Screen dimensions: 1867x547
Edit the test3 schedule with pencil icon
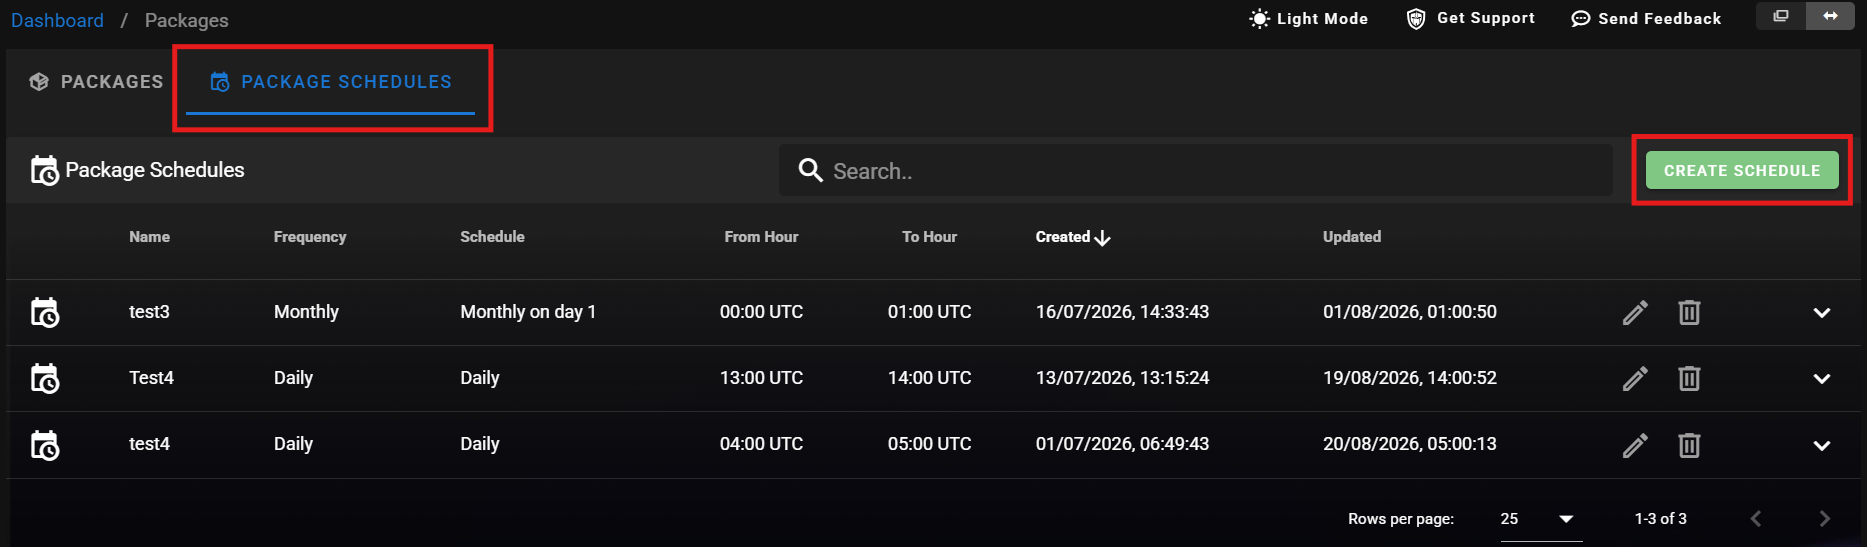pos(1635,313)
